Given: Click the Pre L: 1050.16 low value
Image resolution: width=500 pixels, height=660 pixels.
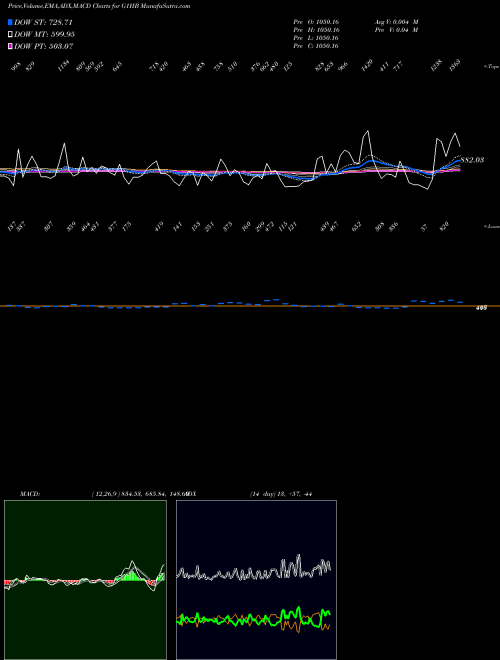Looking at the screenshot, I should pos(316,38).
